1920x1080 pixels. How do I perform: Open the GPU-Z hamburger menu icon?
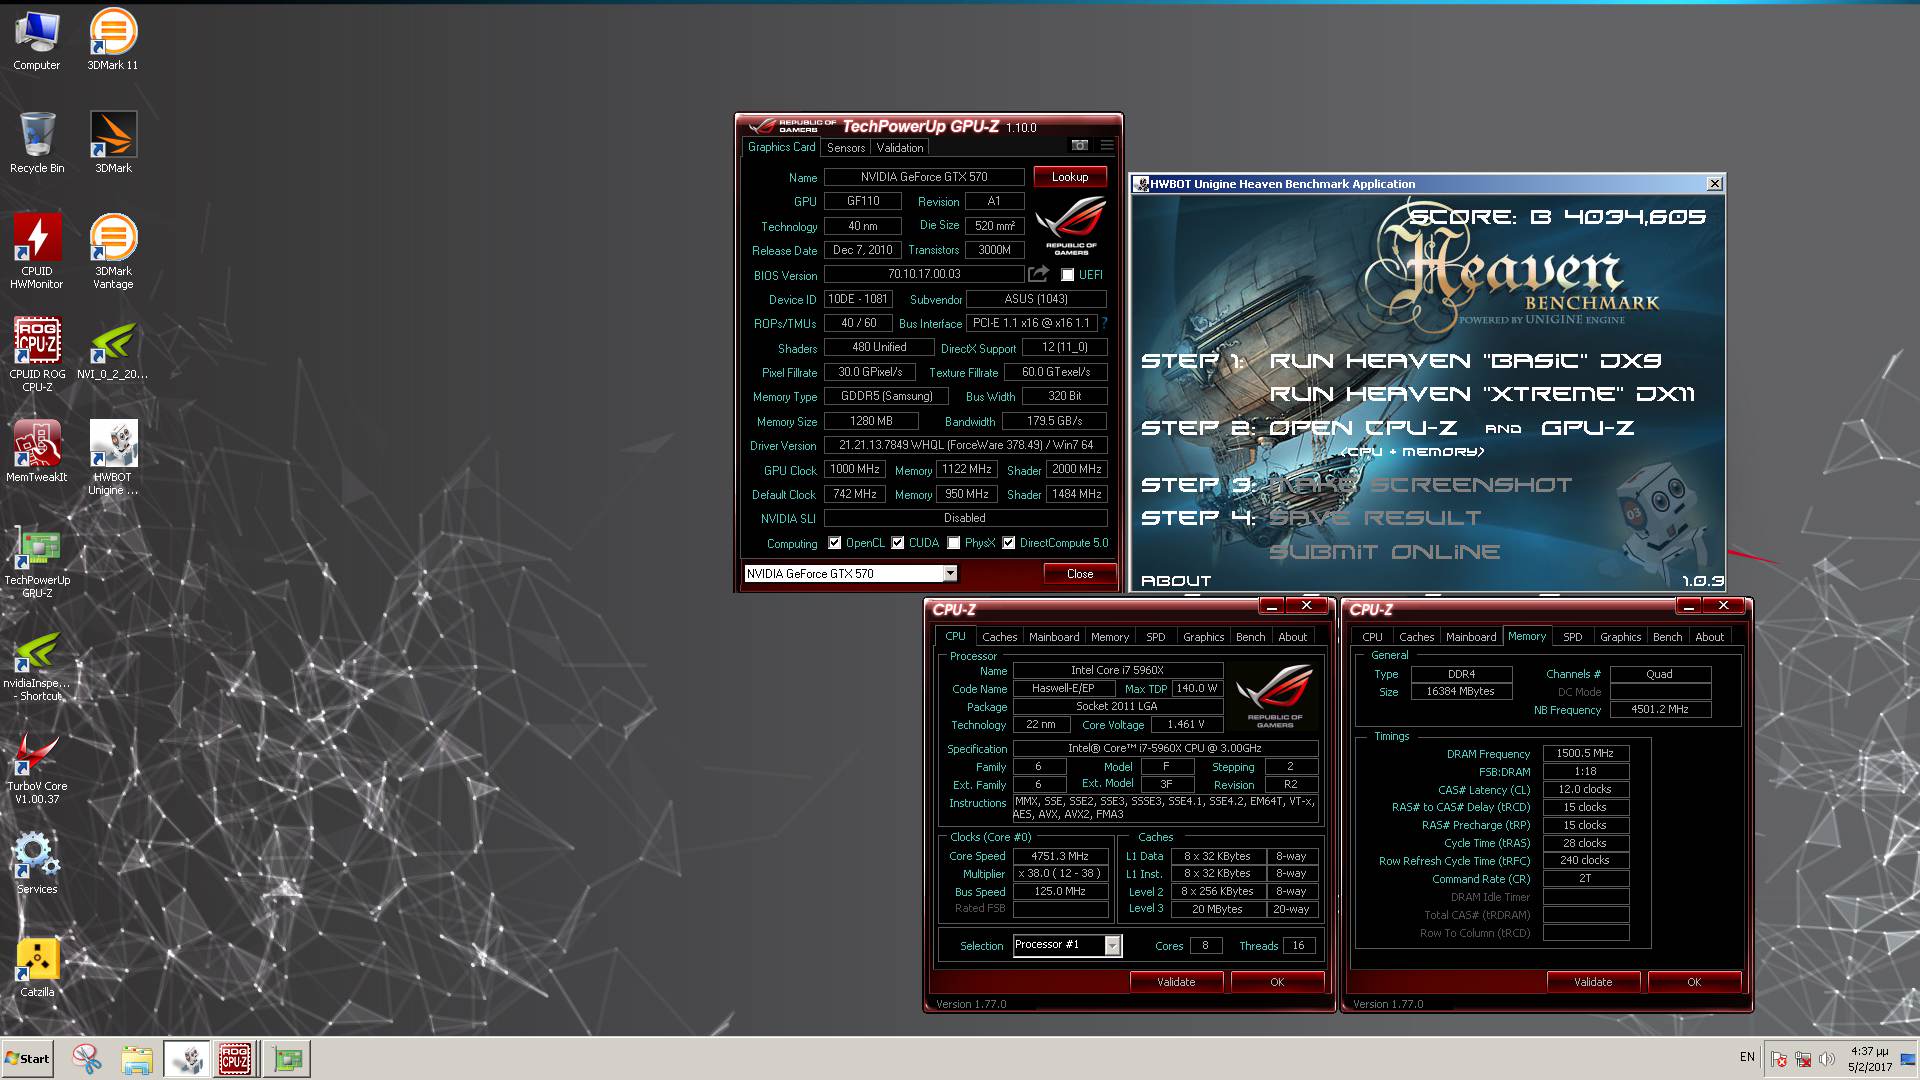[x=1106, y=146]
